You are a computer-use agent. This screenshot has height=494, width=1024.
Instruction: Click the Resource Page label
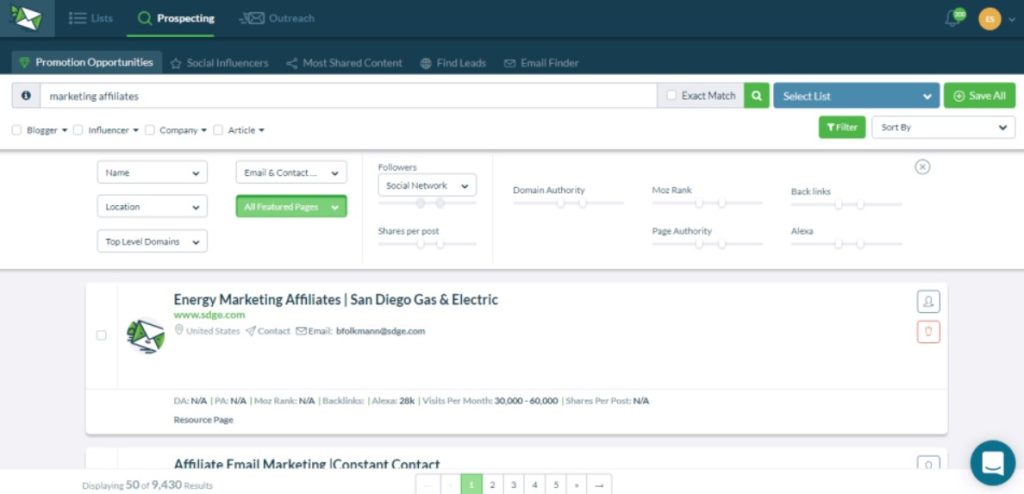[203, 420]
